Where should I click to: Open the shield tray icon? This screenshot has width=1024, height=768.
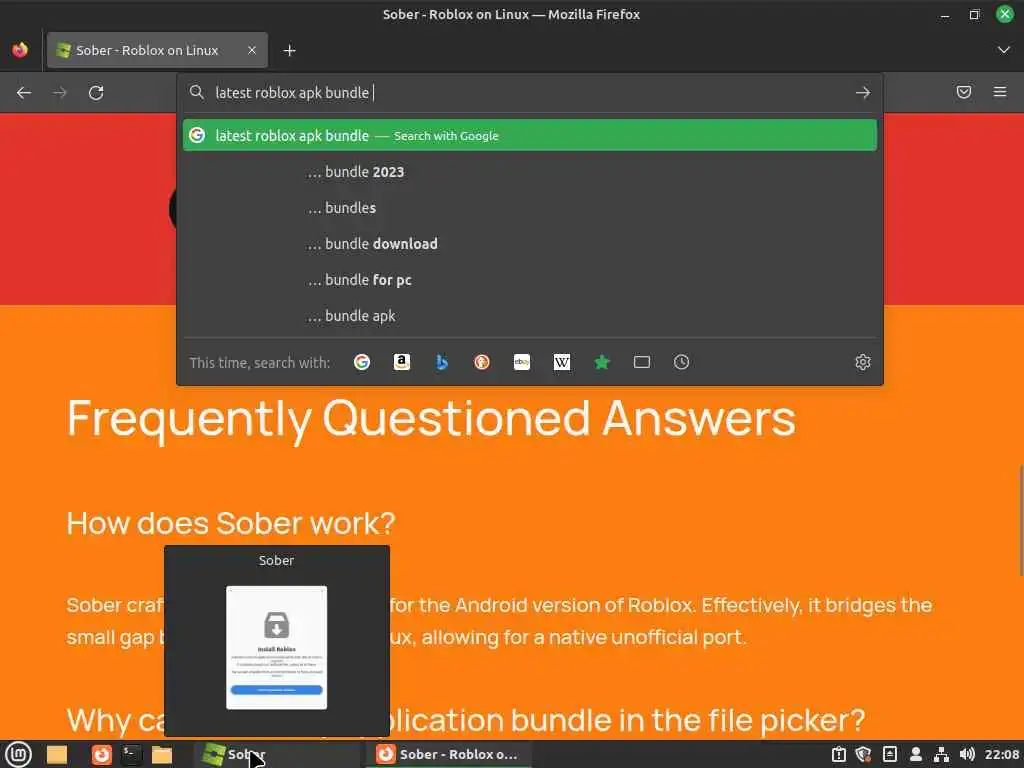point(863,754)
